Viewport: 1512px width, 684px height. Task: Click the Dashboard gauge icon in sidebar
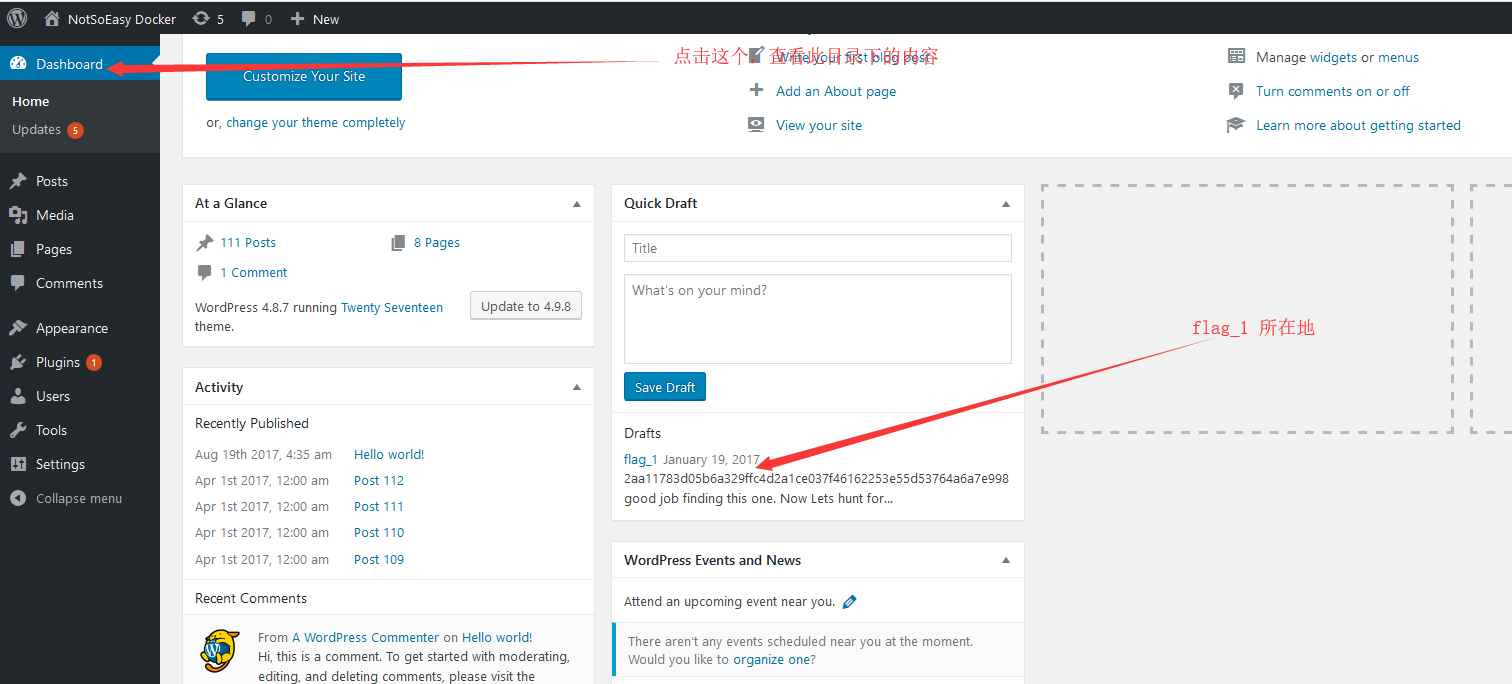click(x=18, y=63)
